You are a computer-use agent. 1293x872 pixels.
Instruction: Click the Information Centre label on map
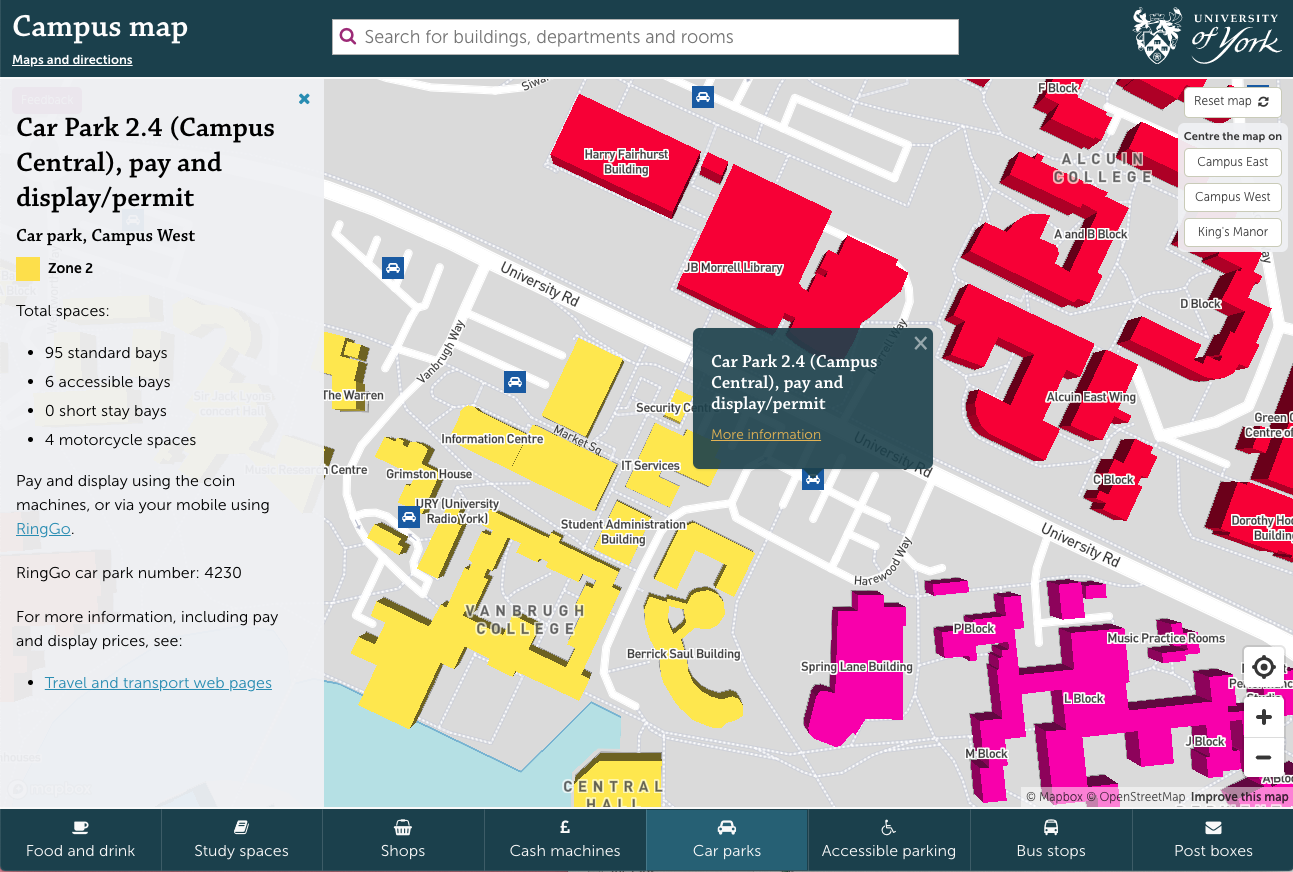(x=492, y=439)
